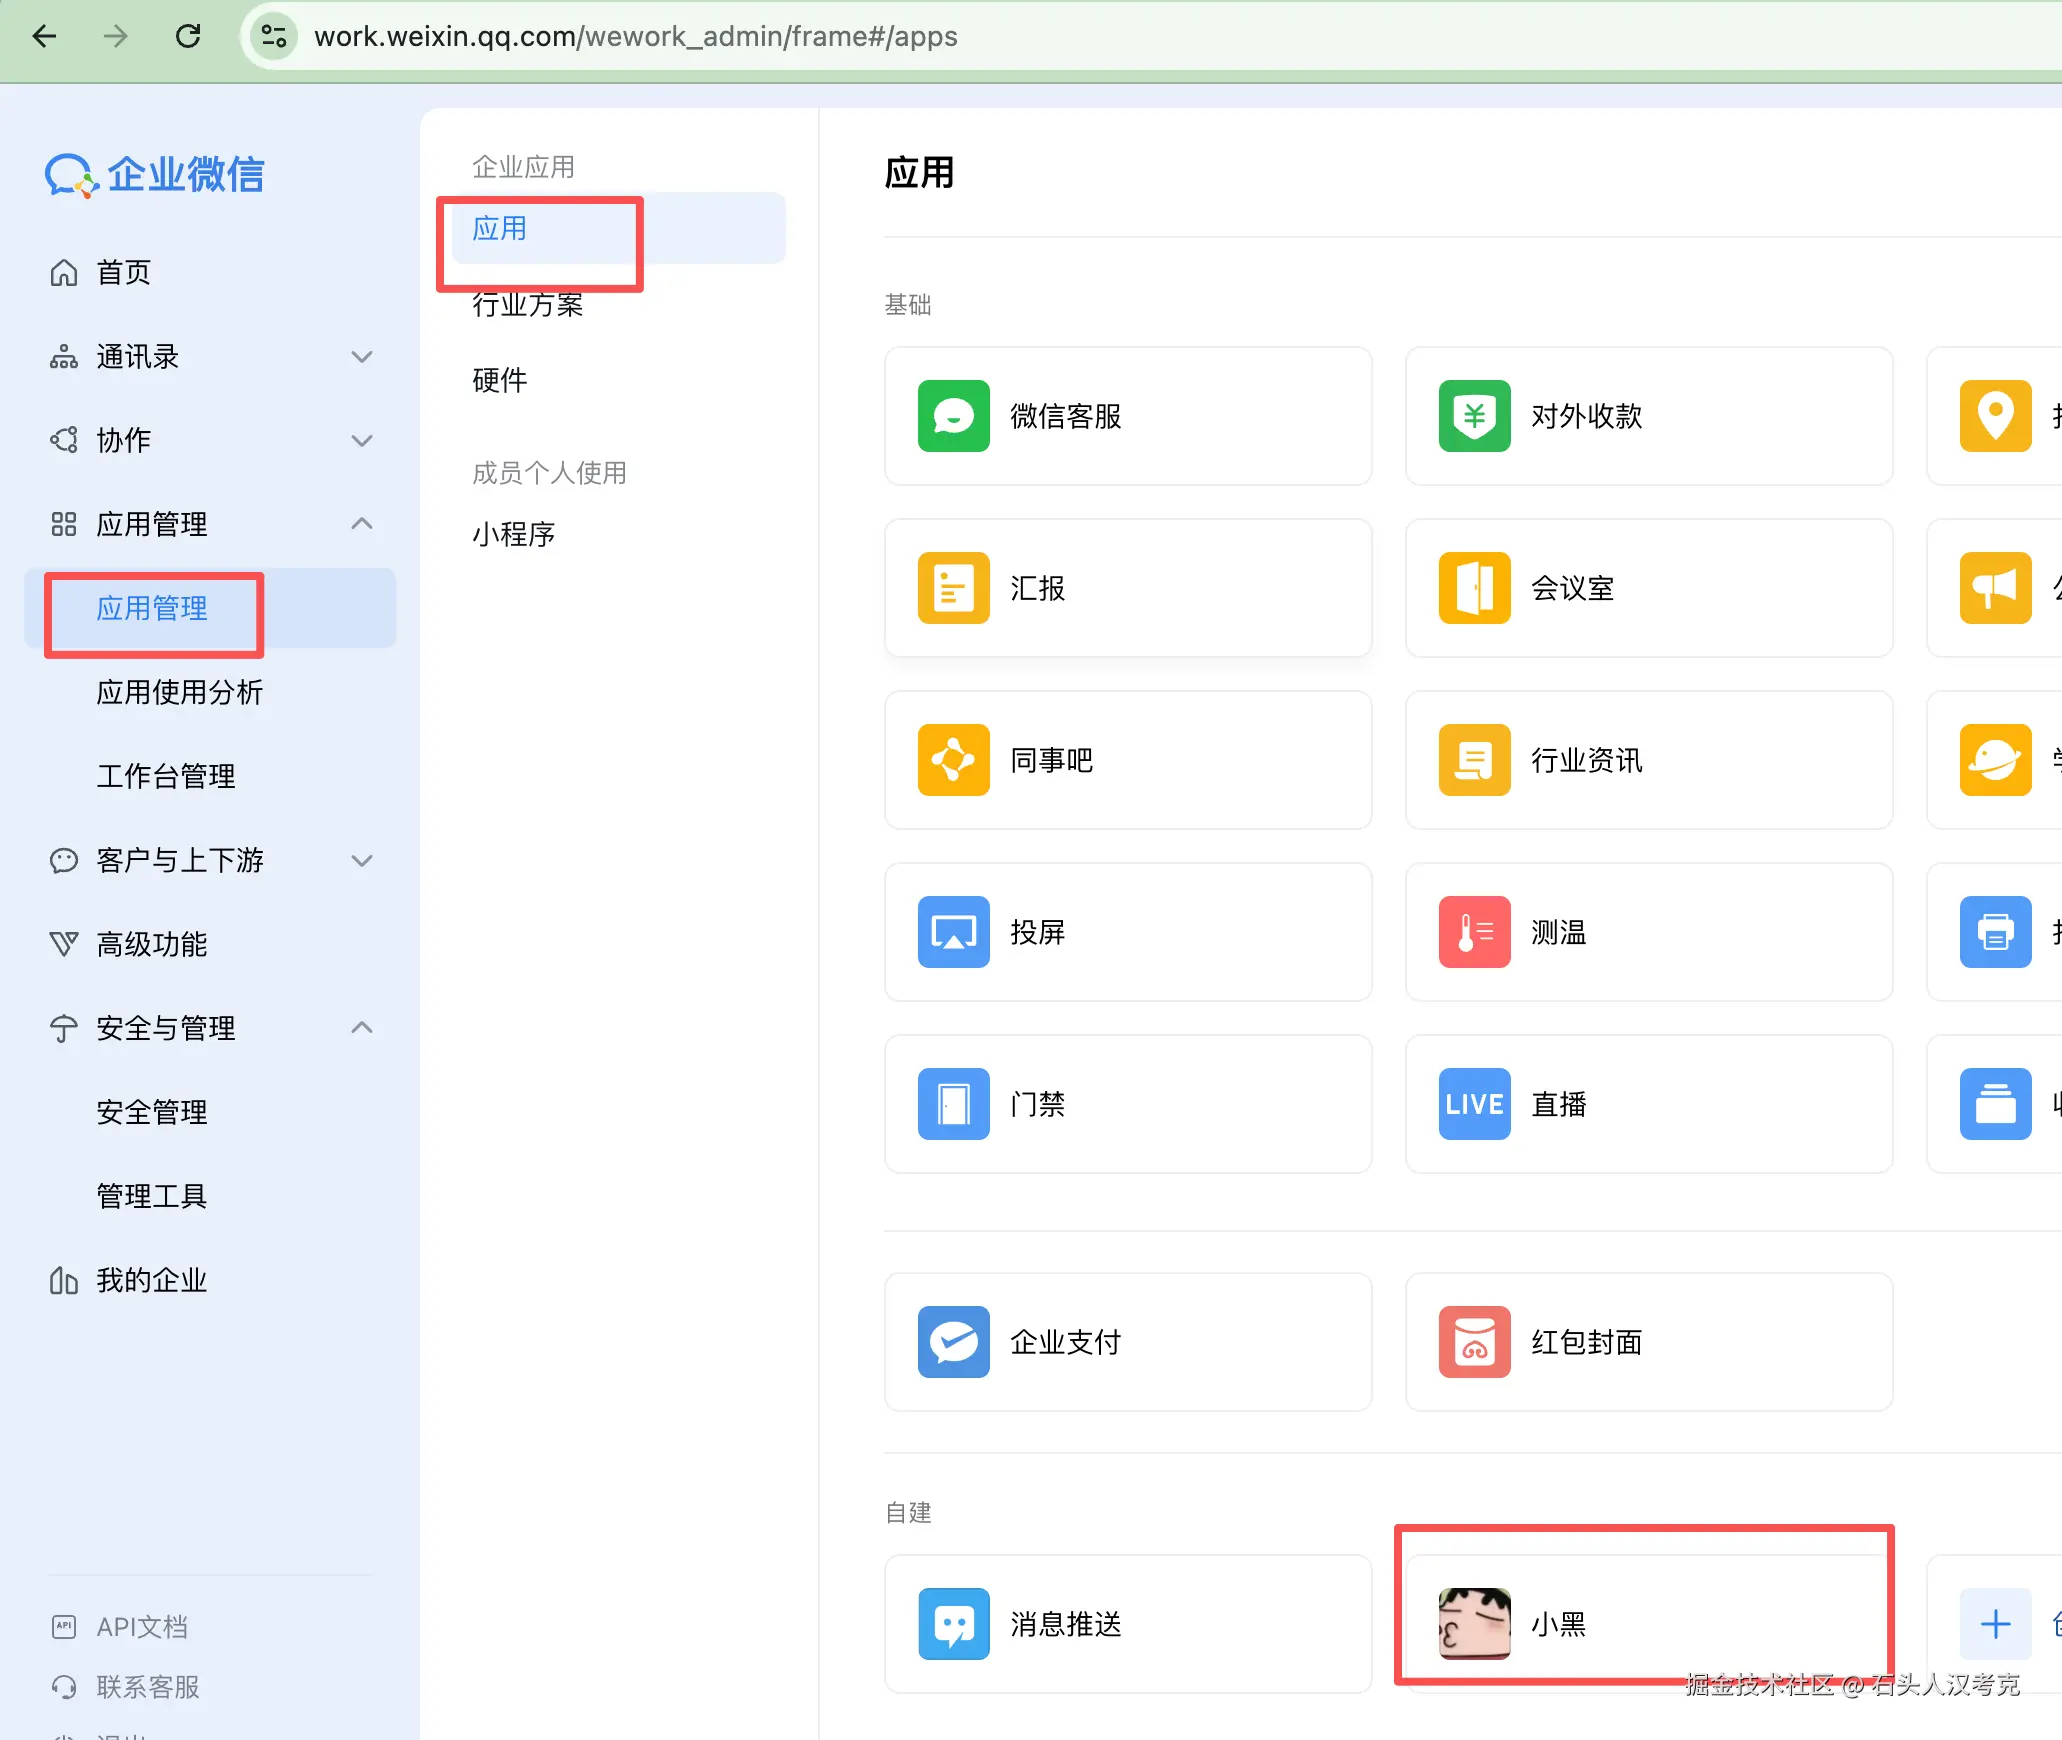Select 小程序 in the submenu
Viewport: 2062px width, 1740px height.
(x=513, y=534)
